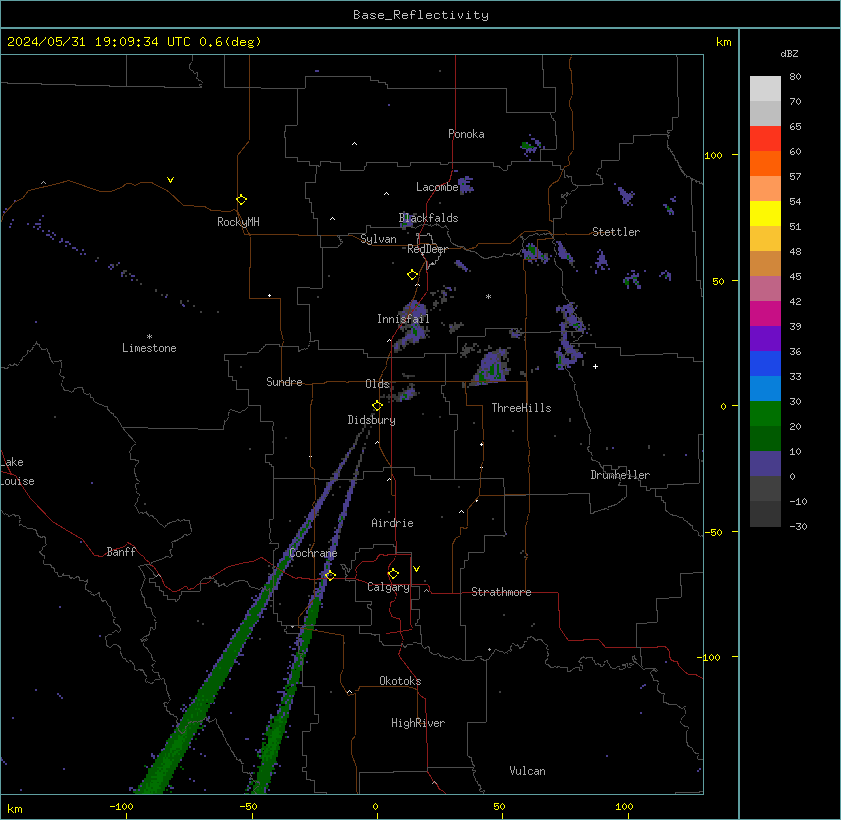Click the Sylvan town label

(378, 239)
